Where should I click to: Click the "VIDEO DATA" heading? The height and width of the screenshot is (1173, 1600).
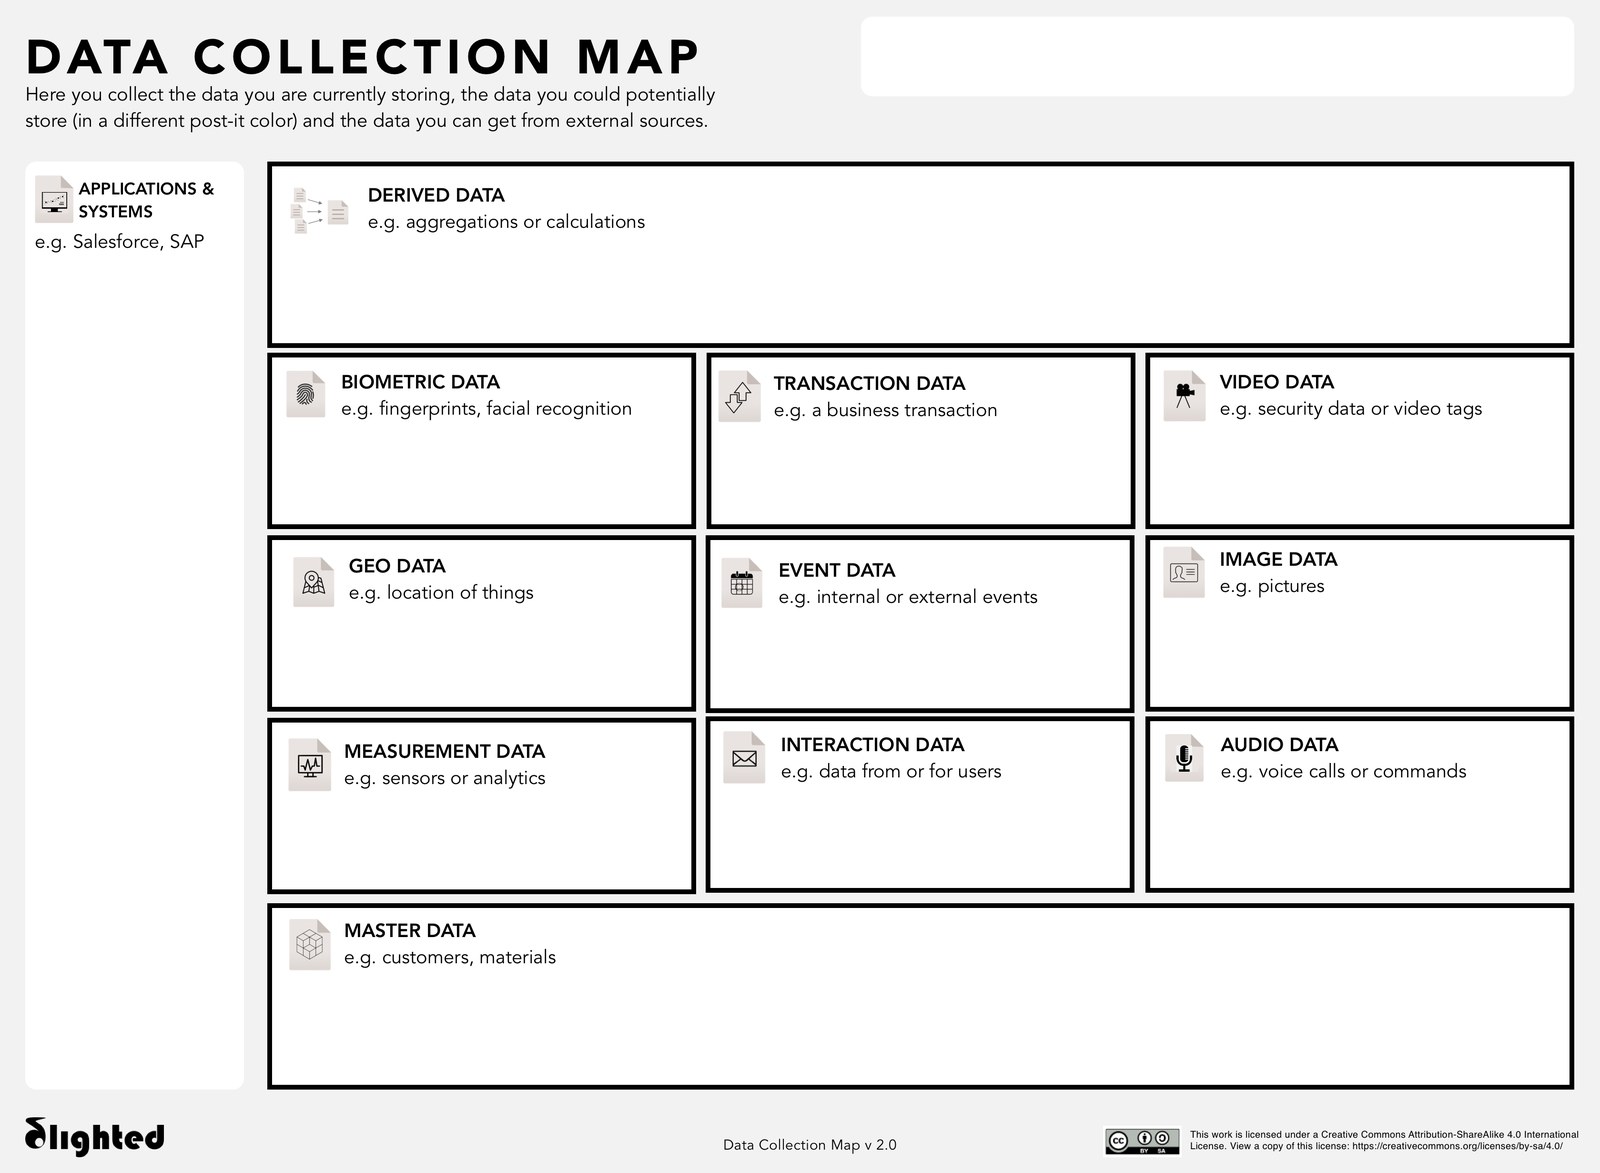point(1277,382)
